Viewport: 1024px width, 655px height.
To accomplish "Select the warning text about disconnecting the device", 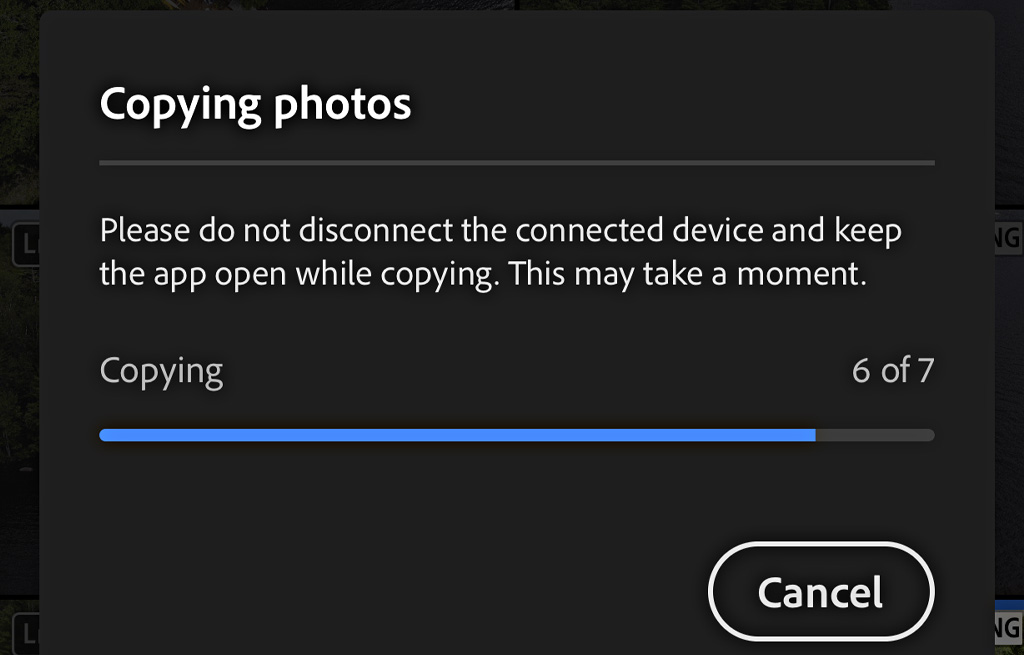I will tap(500, 251).
